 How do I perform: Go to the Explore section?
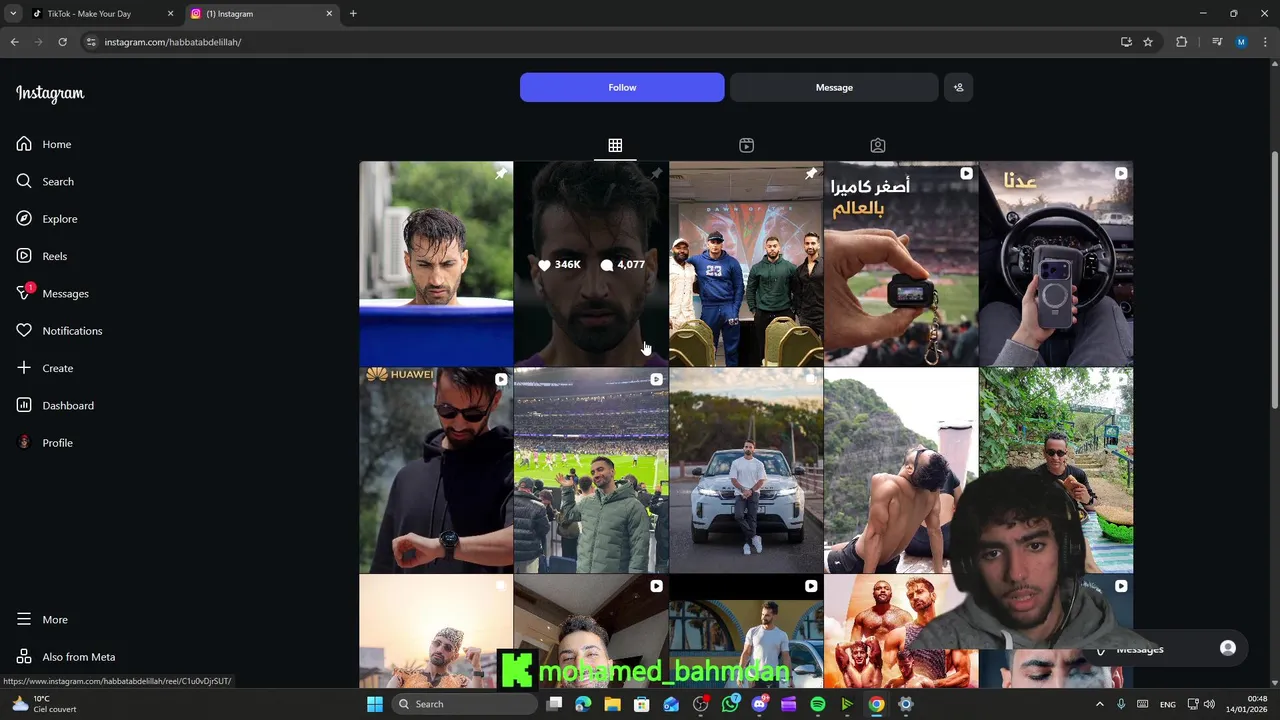coord(46,219)
